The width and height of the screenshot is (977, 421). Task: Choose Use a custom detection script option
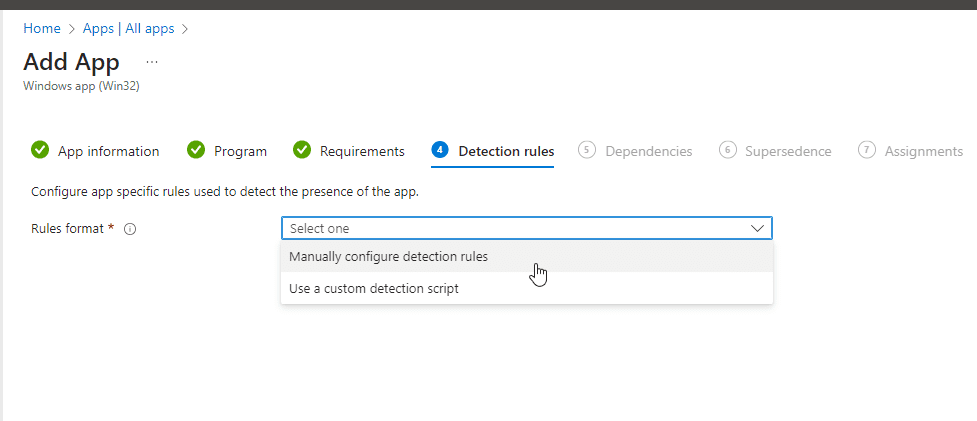374,289
